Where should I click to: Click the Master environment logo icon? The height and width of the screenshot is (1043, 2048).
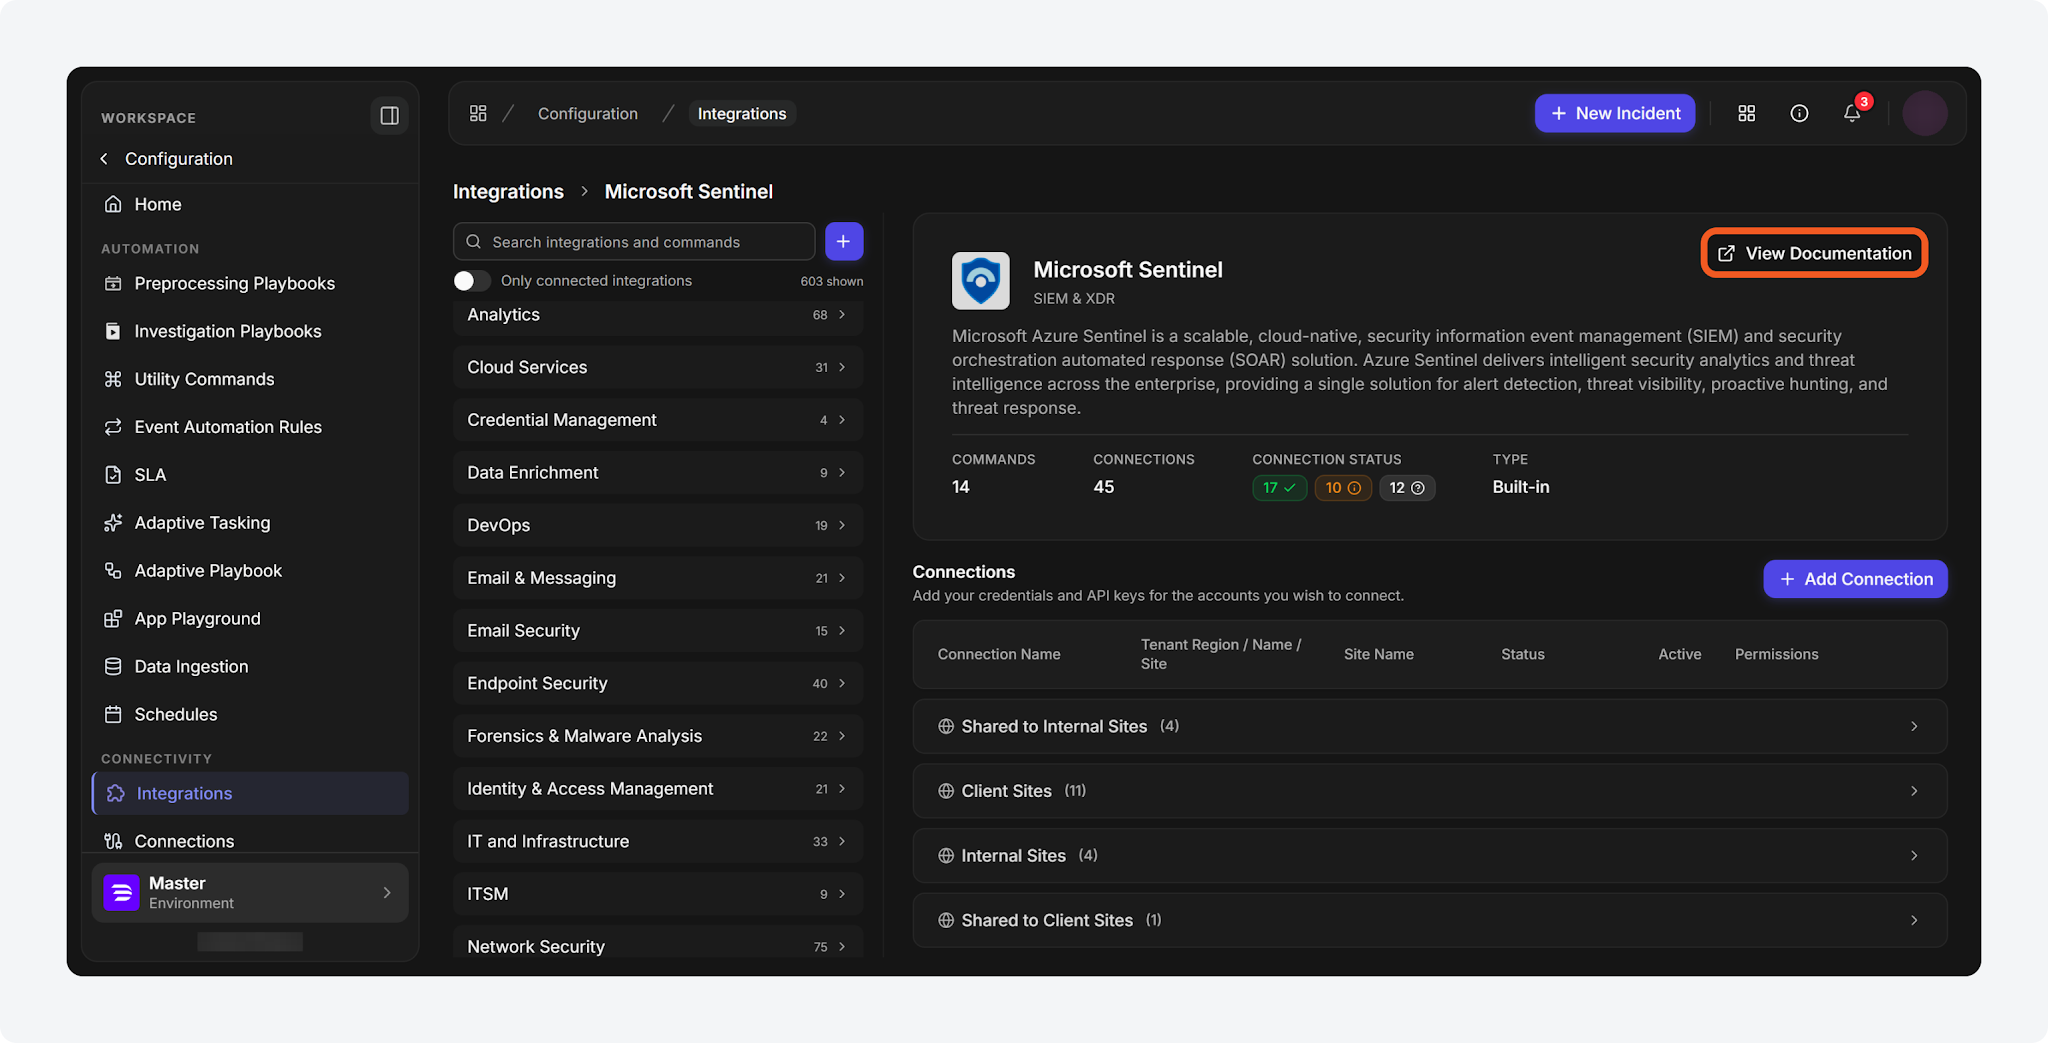coord(121,893)
